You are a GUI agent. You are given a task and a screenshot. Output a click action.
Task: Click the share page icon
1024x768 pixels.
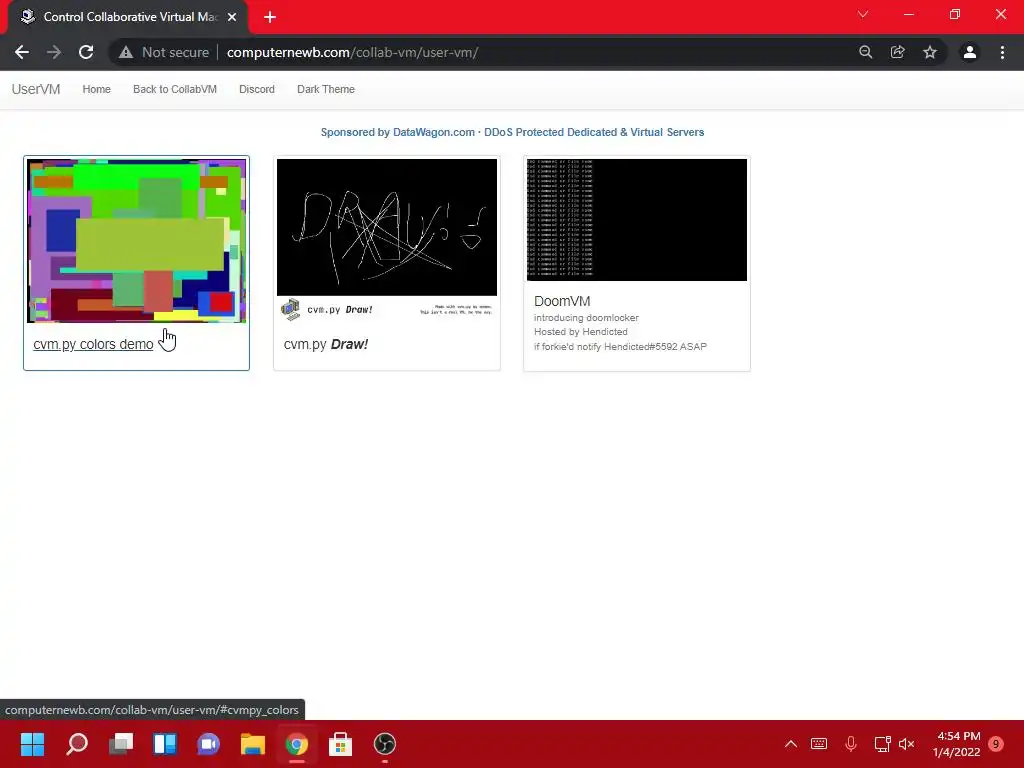click(898, 52)
